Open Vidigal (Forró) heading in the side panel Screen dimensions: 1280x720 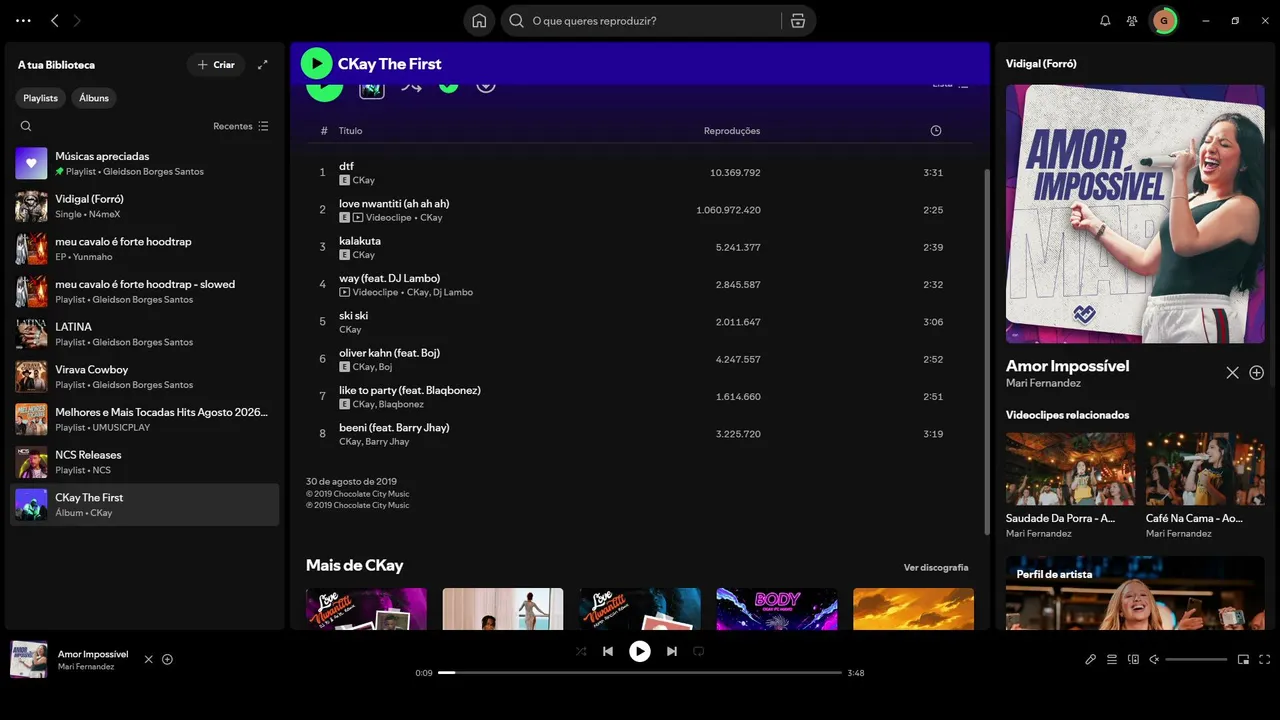tap(1041, 64)
